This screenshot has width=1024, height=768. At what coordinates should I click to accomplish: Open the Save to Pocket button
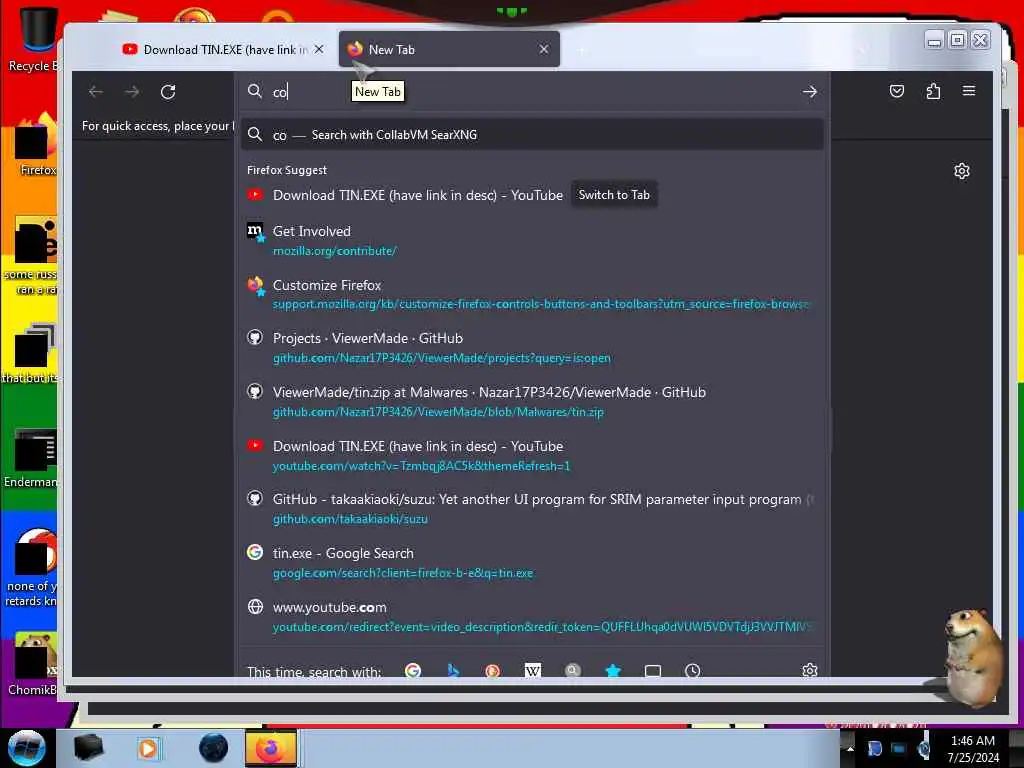[x=897, y=91]
